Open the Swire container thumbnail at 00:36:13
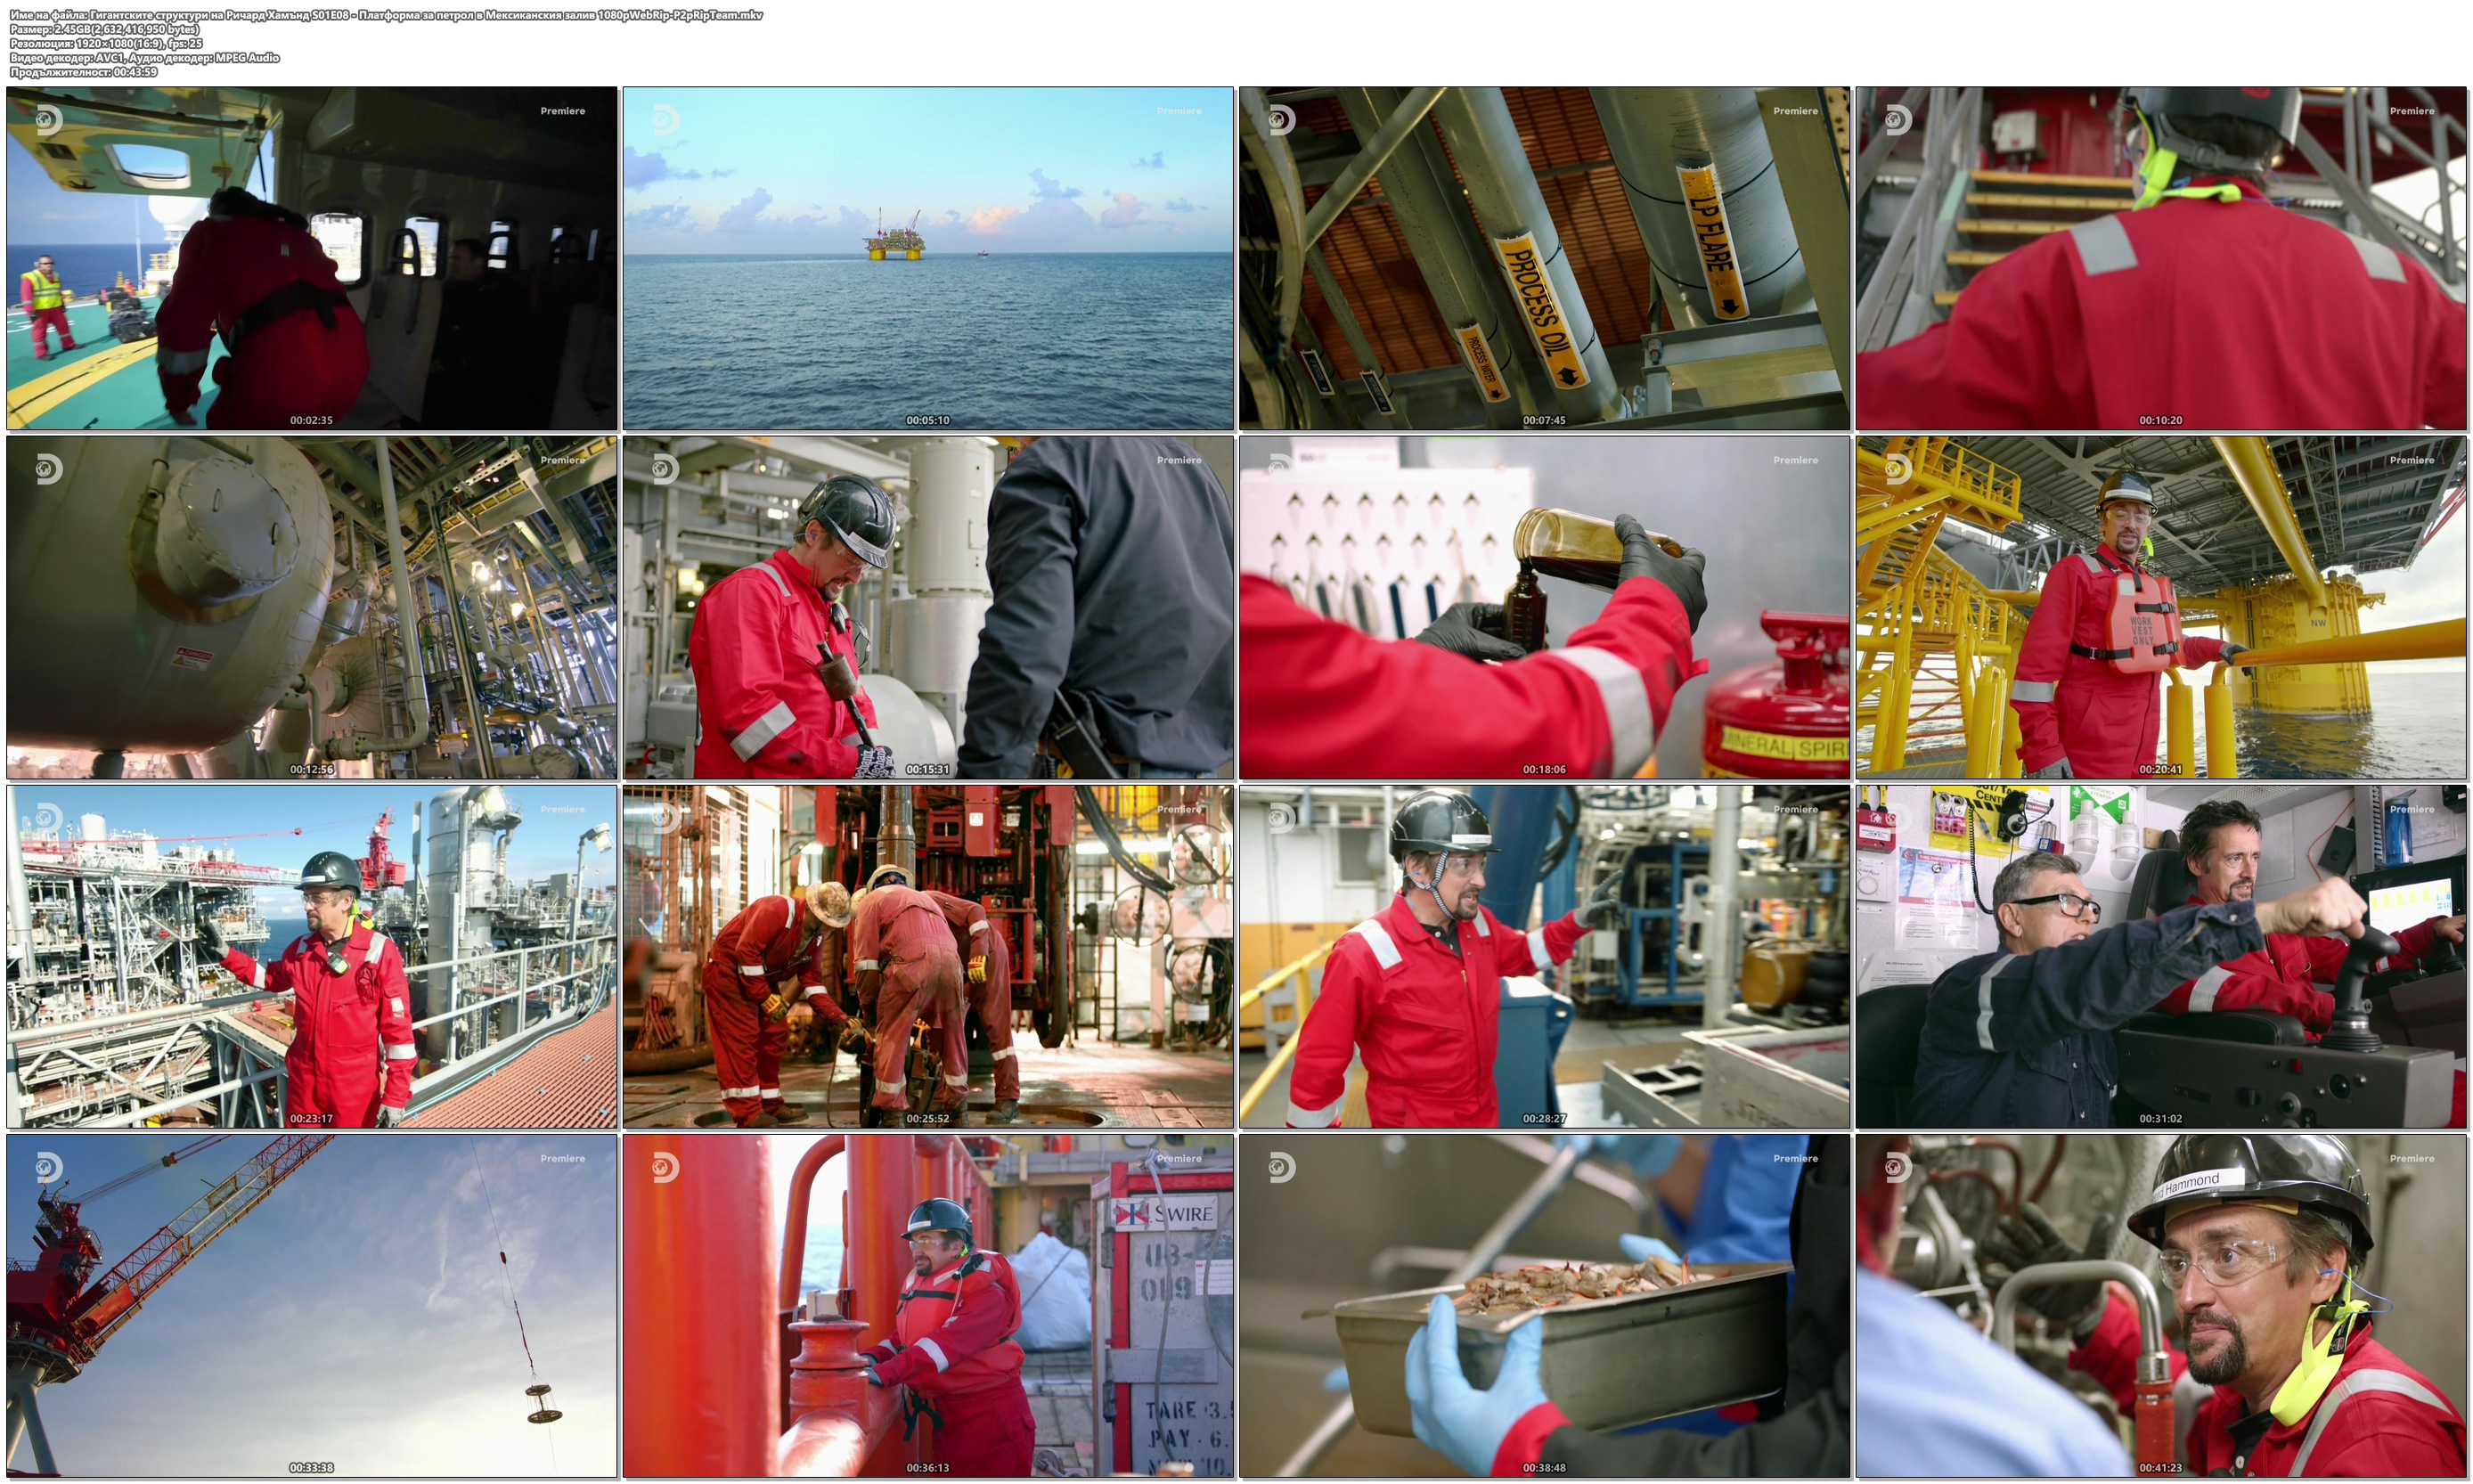Screen dimensions: 2473x1484 click(928, 1305)
